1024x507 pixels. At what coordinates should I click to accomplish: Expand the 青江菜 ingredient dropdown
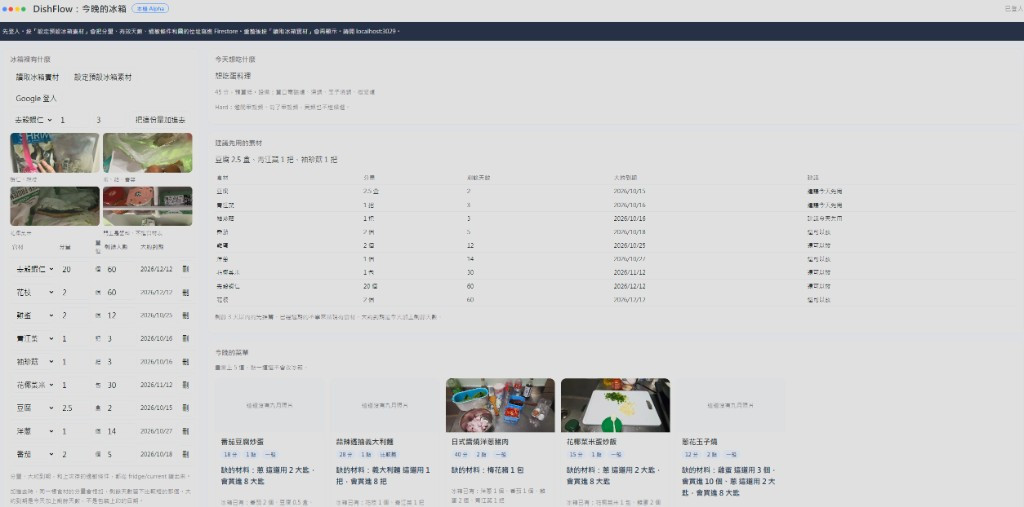pos(33,338)
